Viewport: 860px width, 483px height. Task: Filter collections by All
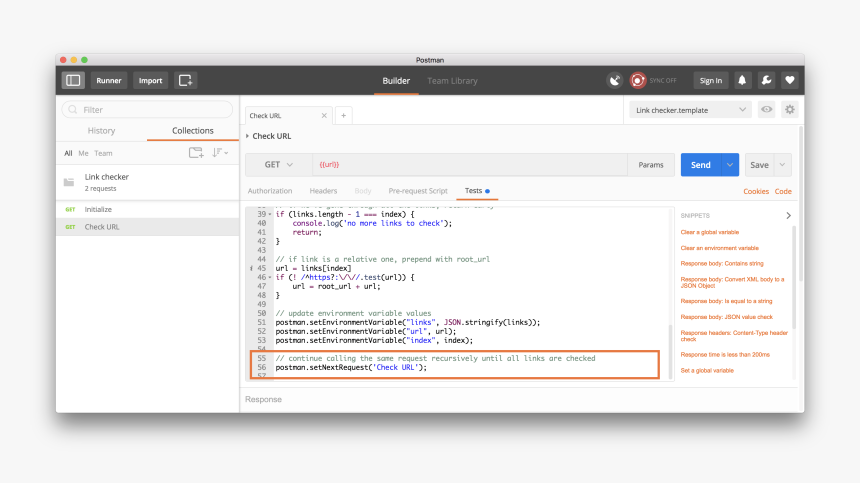point(68,153)
